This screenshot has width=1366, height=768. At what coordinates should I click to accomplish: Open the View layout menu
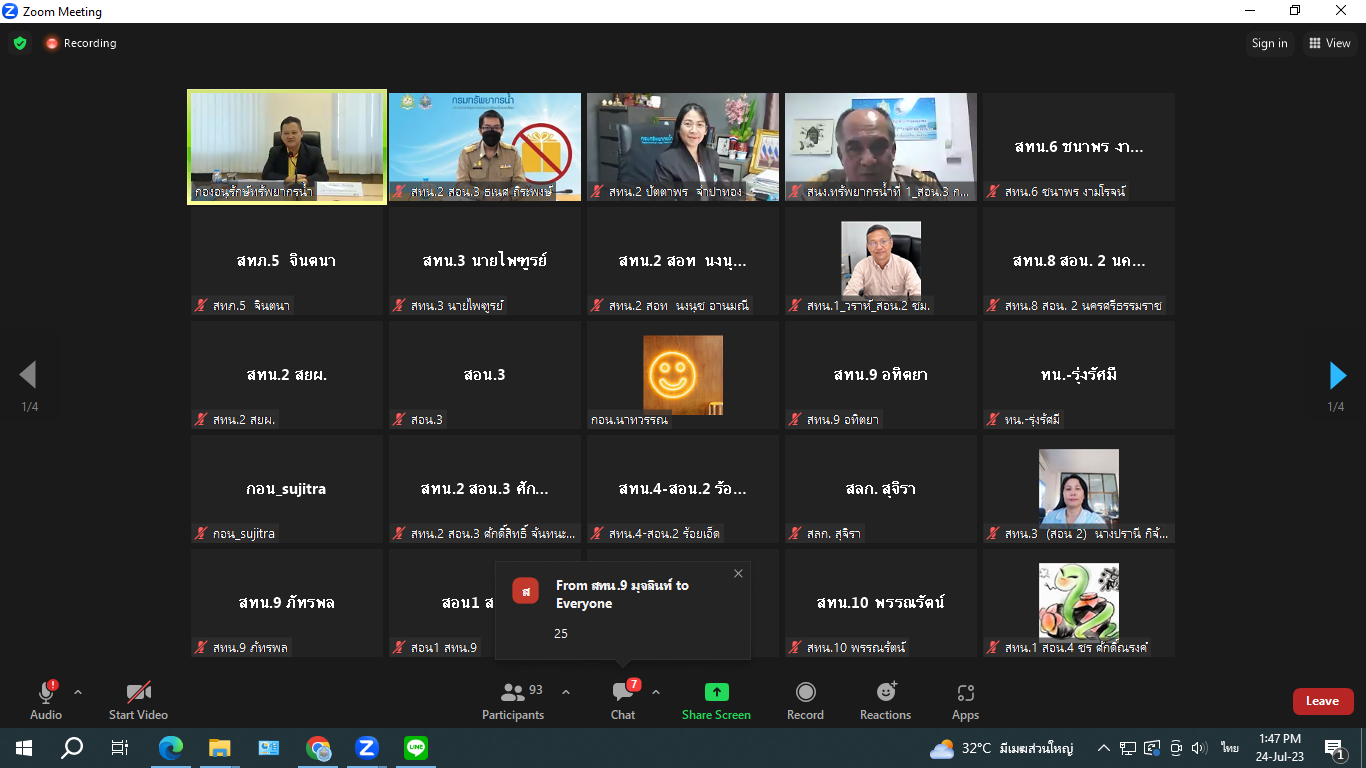tap(1329, 43)
